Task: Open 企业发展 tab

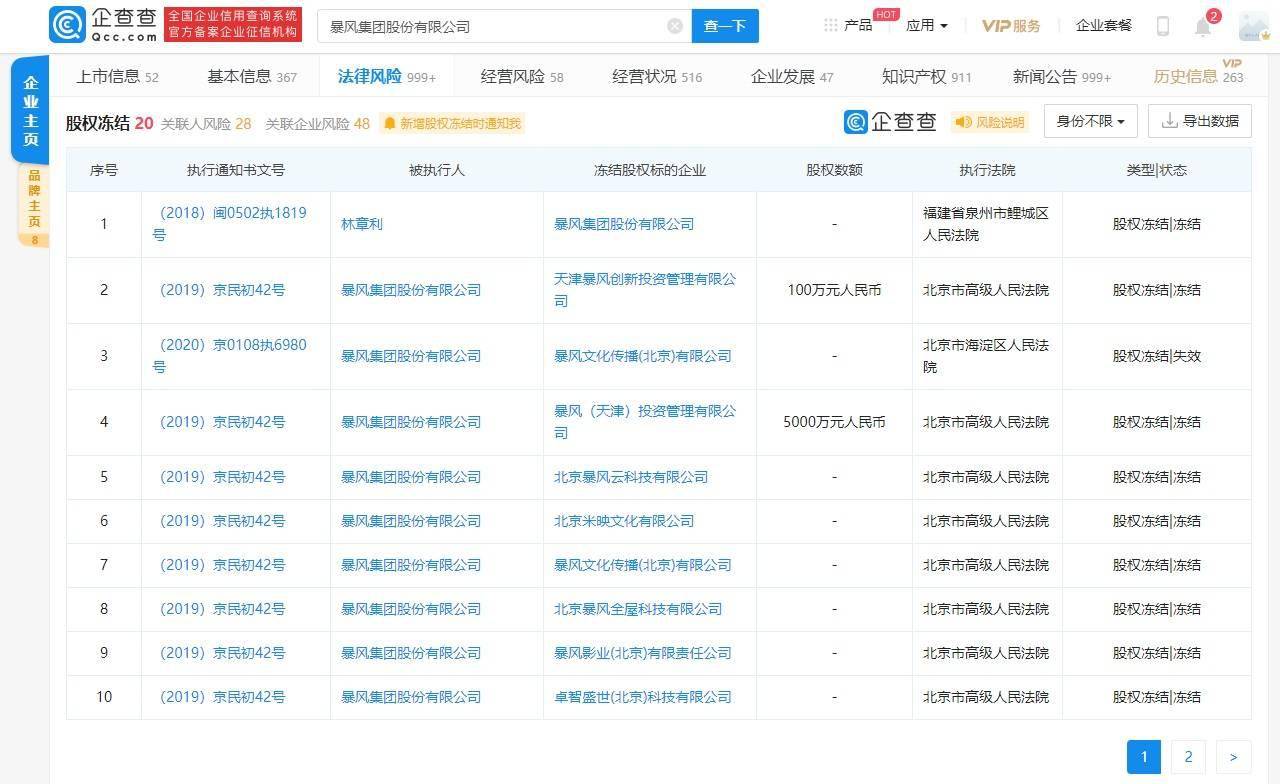Action: point(792,76)
